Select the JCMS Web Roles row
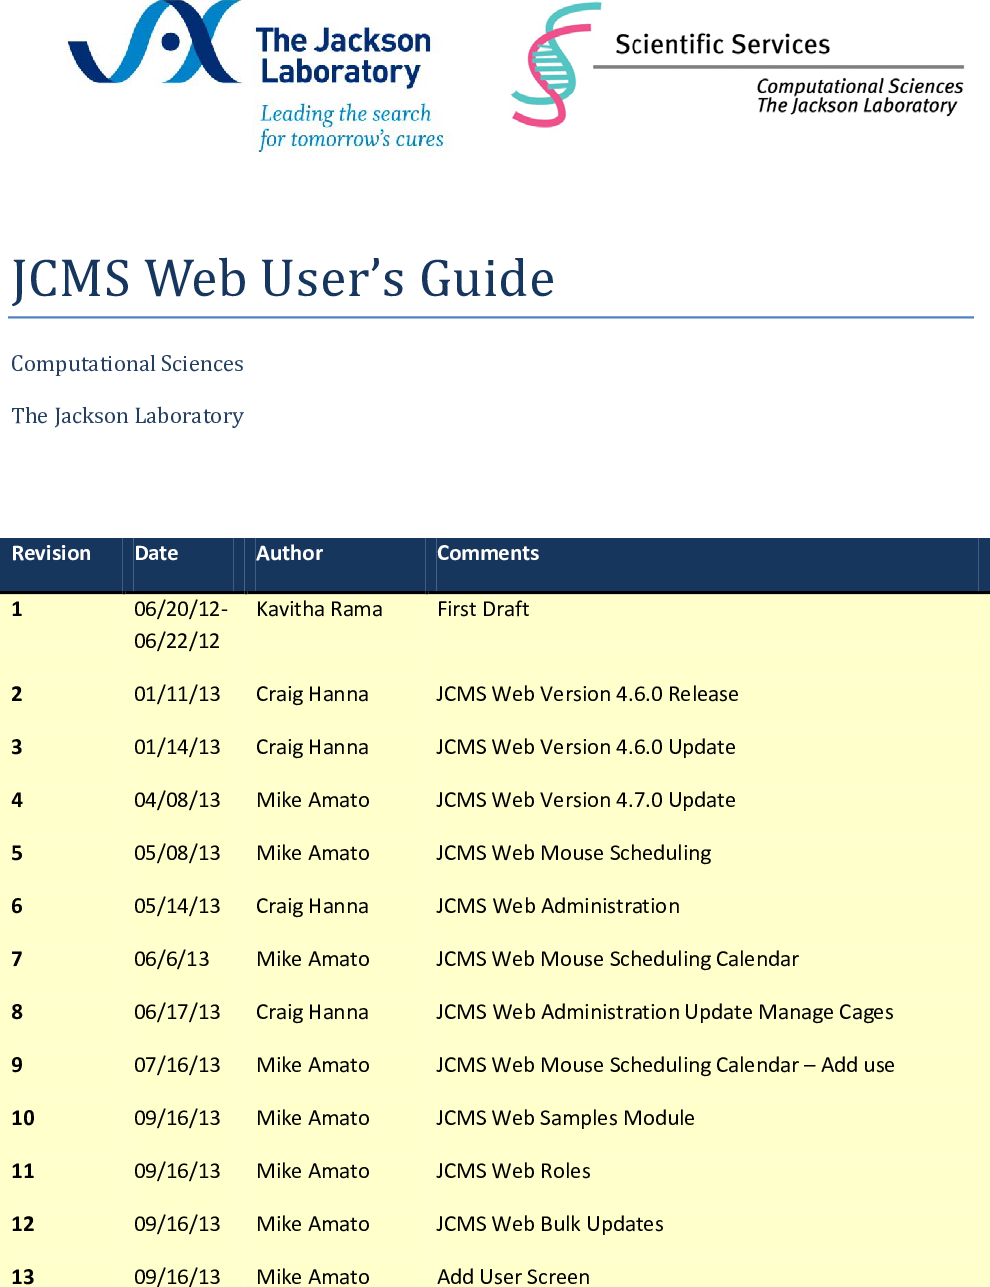 (513, 1171)
